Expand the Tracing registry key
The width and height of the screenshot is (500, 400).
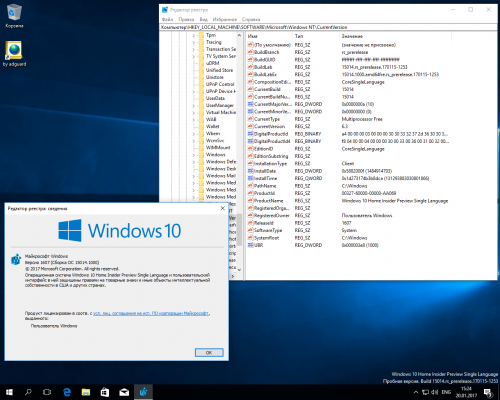pos(193,42)
